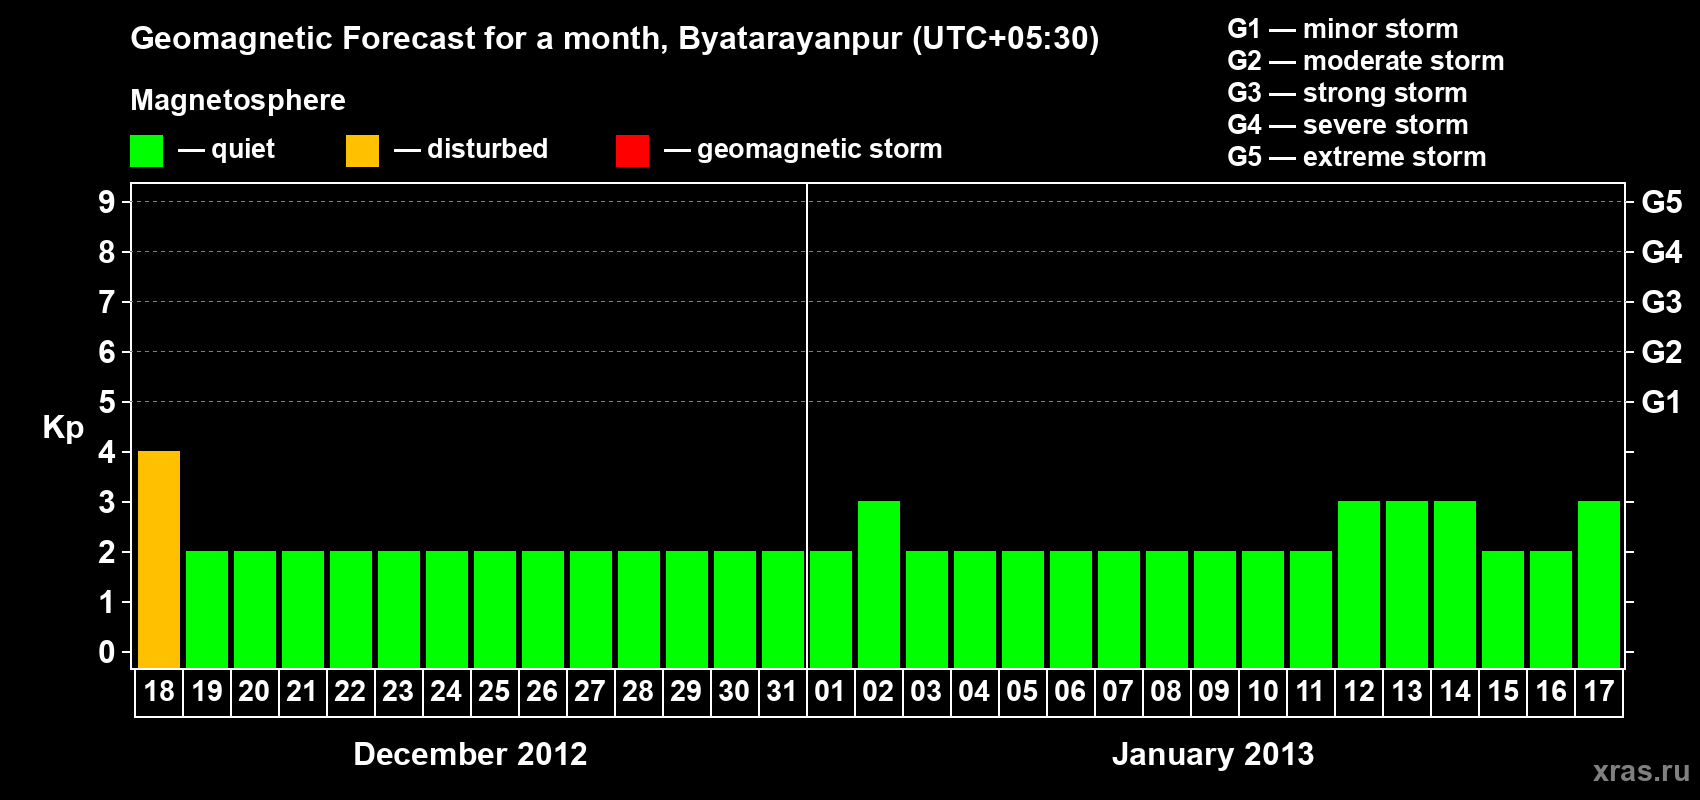Click the G3 label on right axis

1662,302
